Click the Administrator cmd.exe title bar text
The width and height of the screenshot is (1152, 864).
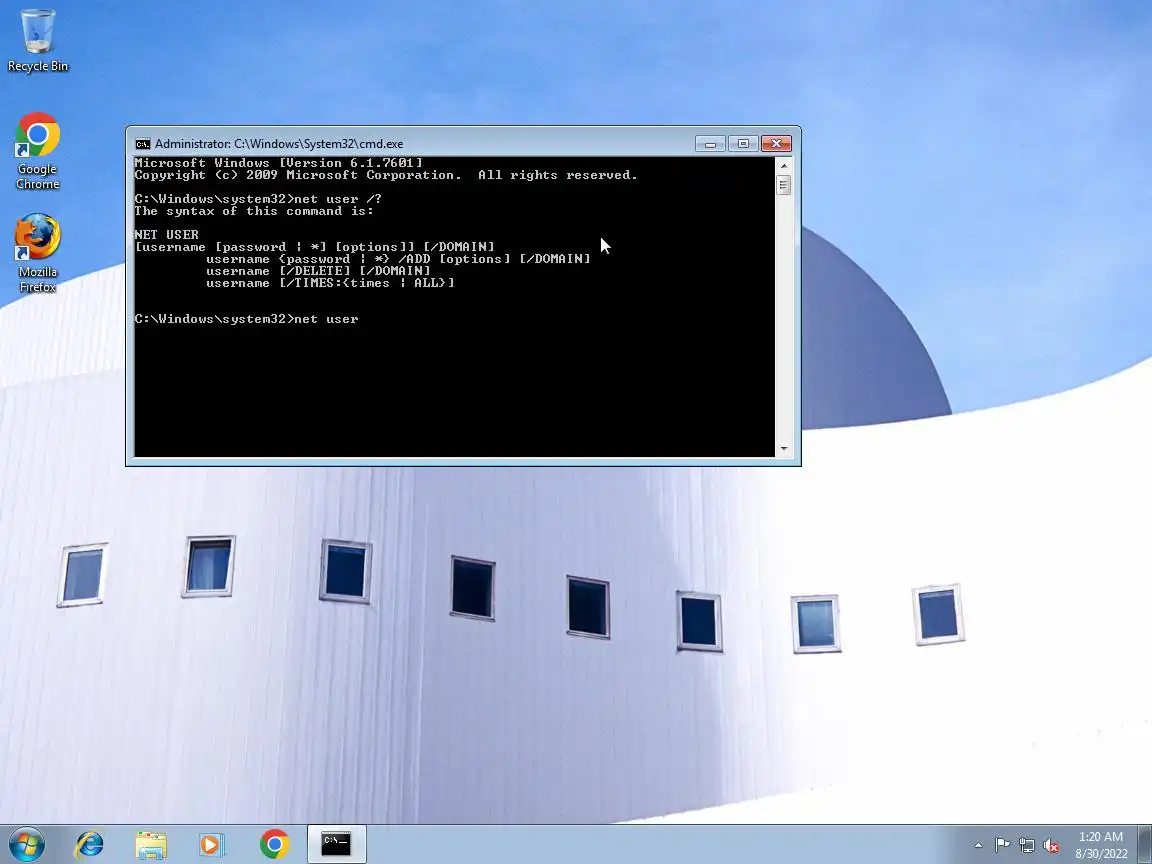point(279,144)
